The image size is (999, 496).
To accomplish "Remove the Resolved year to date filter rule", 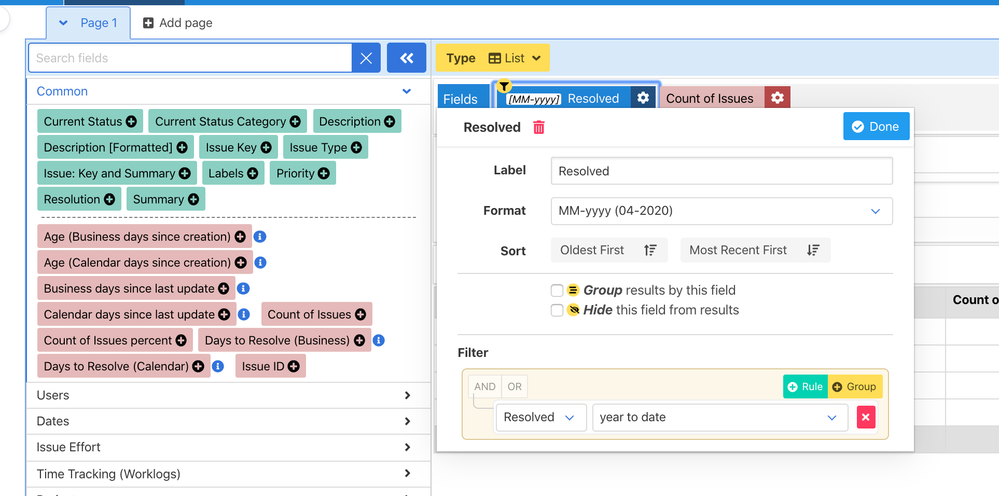I will click(x=866, y=418).
